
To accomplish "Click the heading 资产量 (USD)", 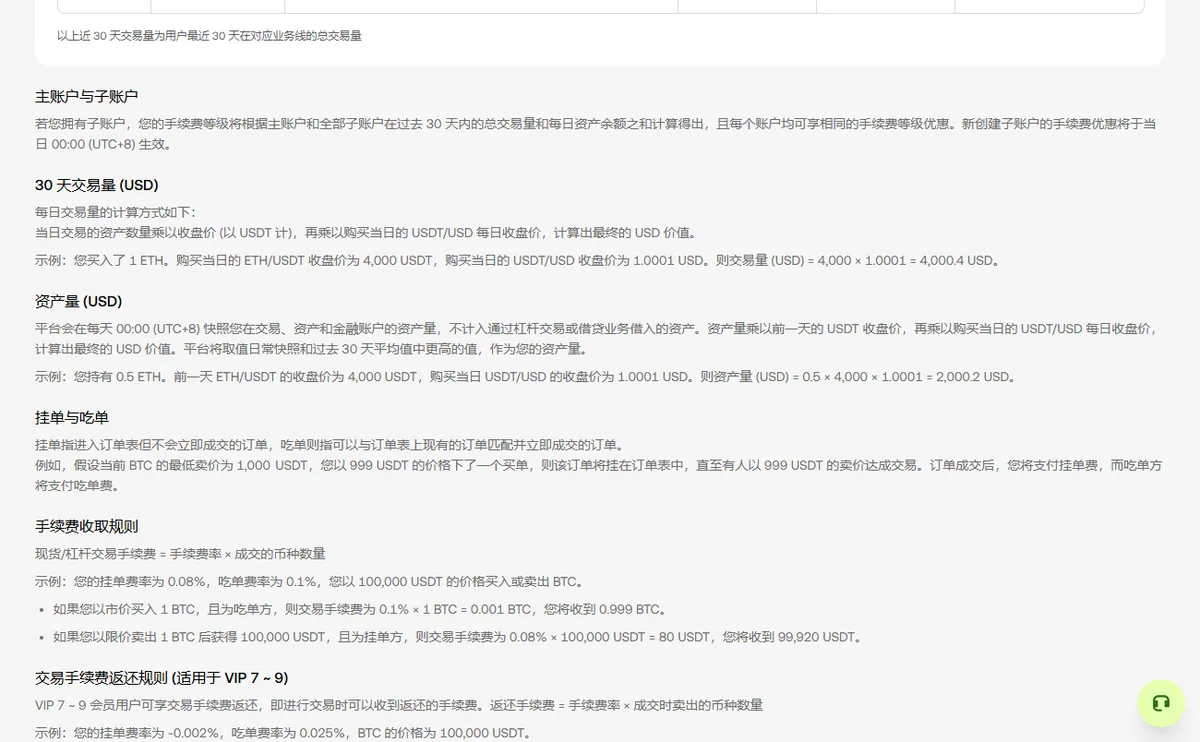I will point(79,301).
